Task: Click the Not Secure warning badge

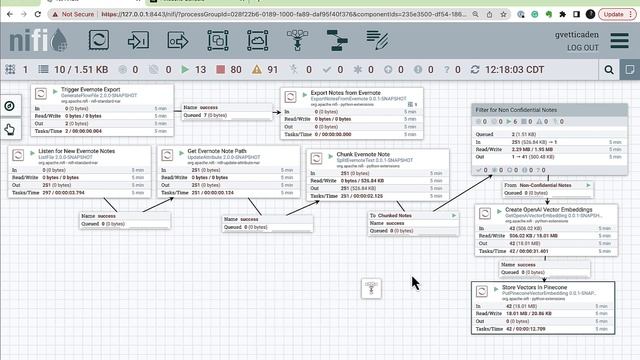Action: pyautogui.click(x=73, y=14)
